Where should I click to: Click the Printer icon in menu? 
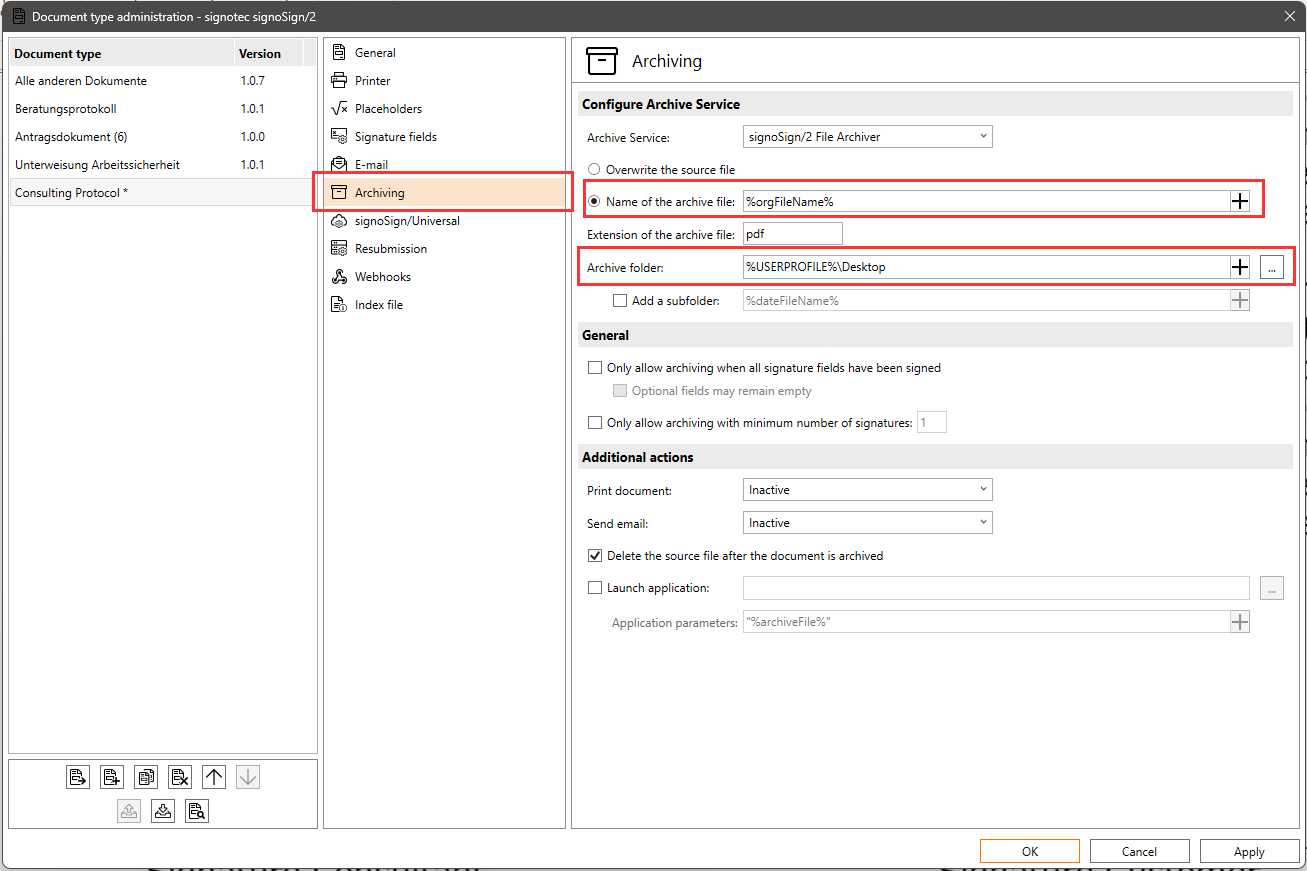tap(339, 81)
